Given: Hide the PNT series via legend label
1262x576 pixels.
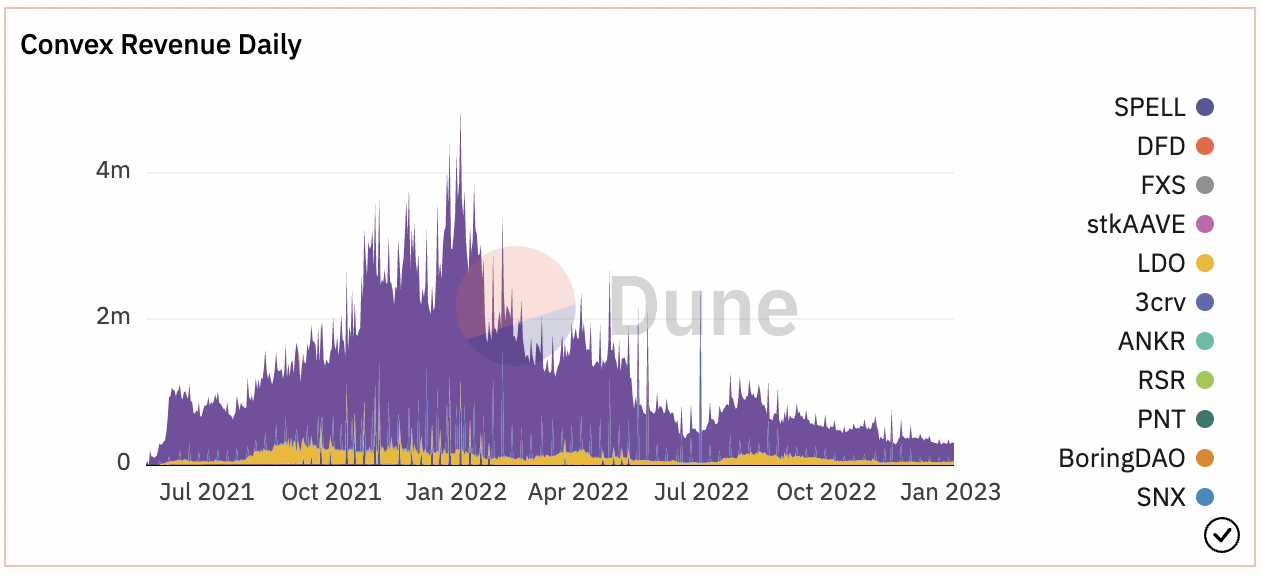Looking at the screenshot, I should 1160,420.
